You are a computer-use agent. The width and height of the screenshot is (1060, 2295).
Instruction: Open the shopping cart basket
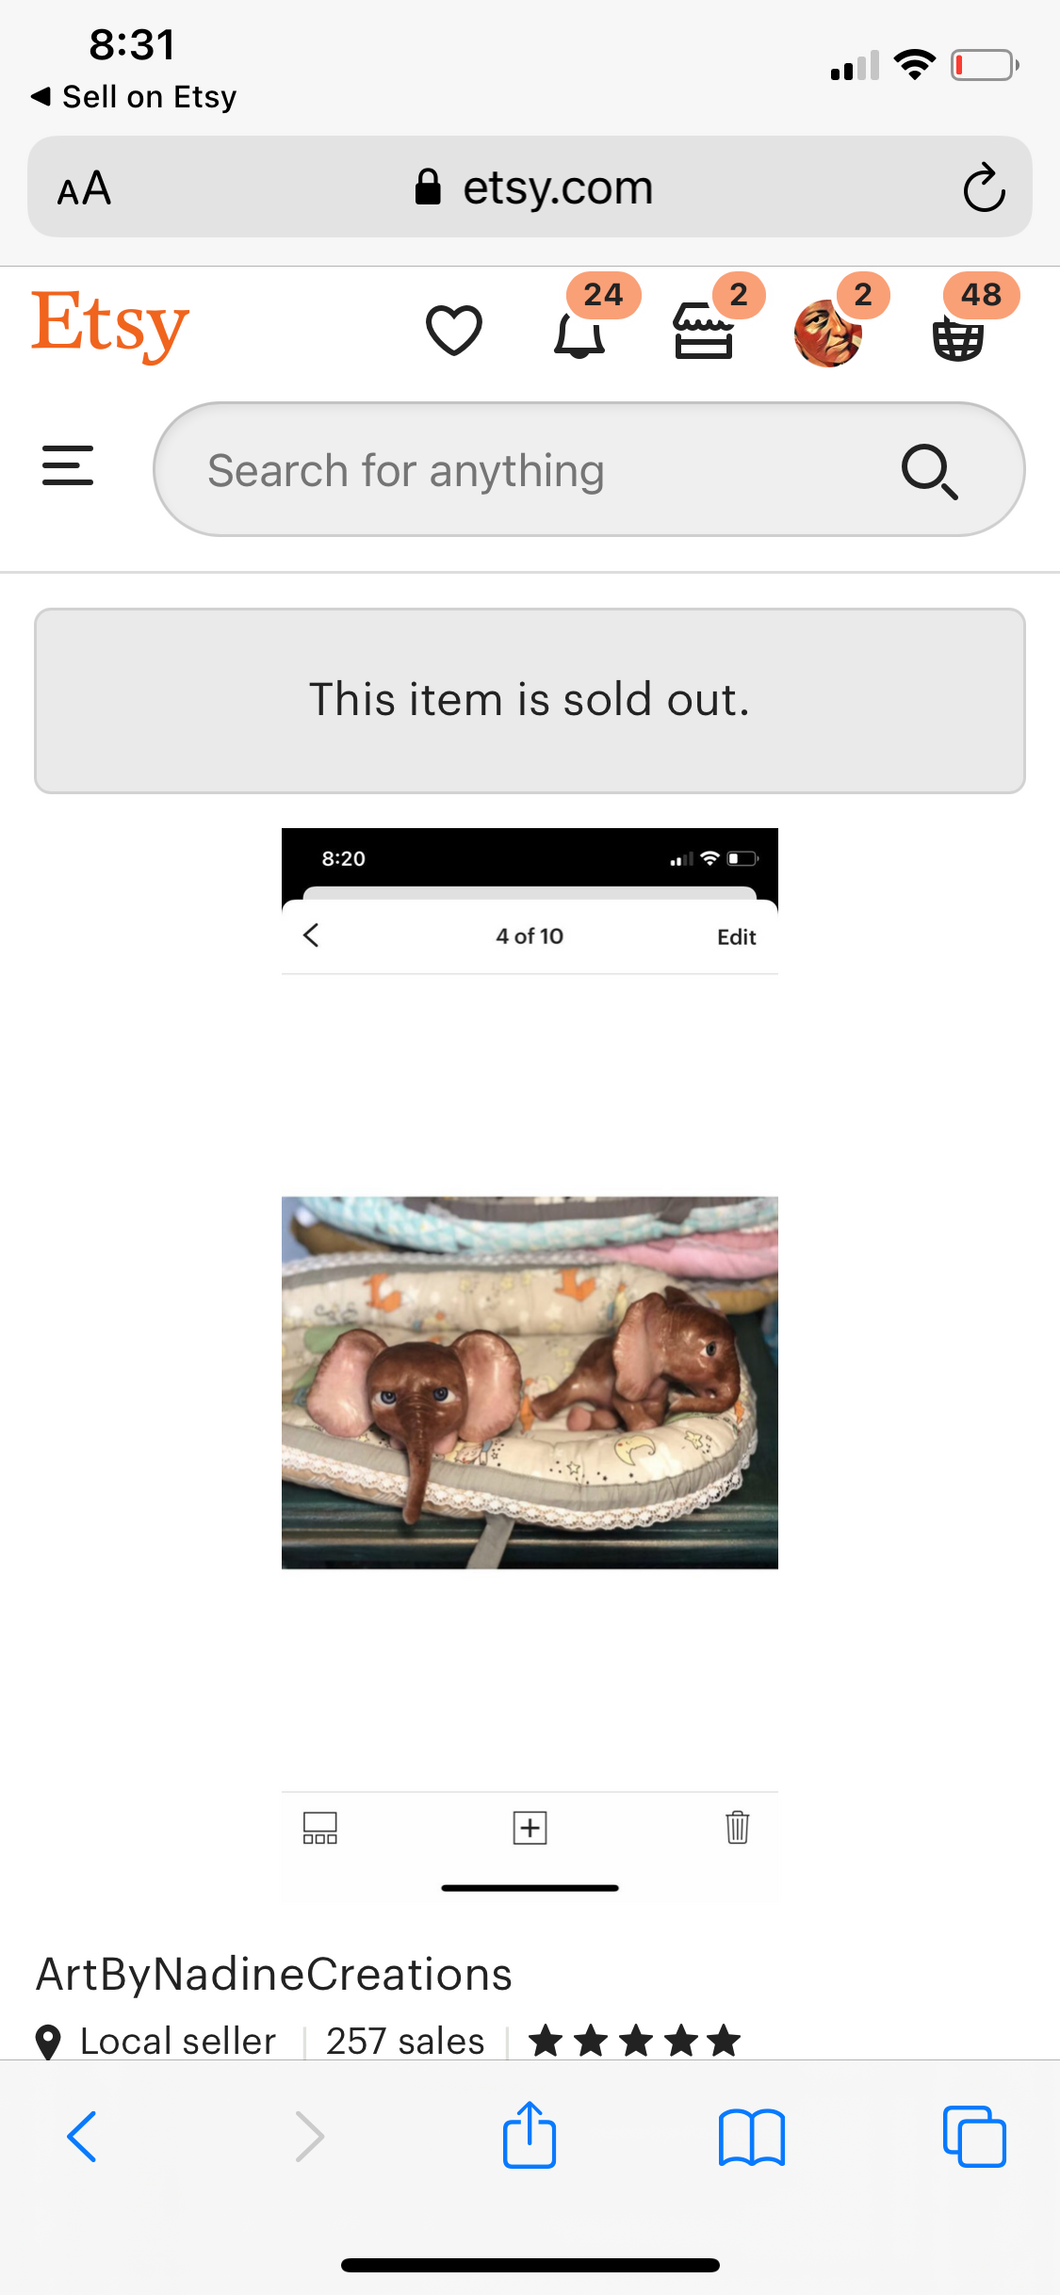tap(958, 336)
